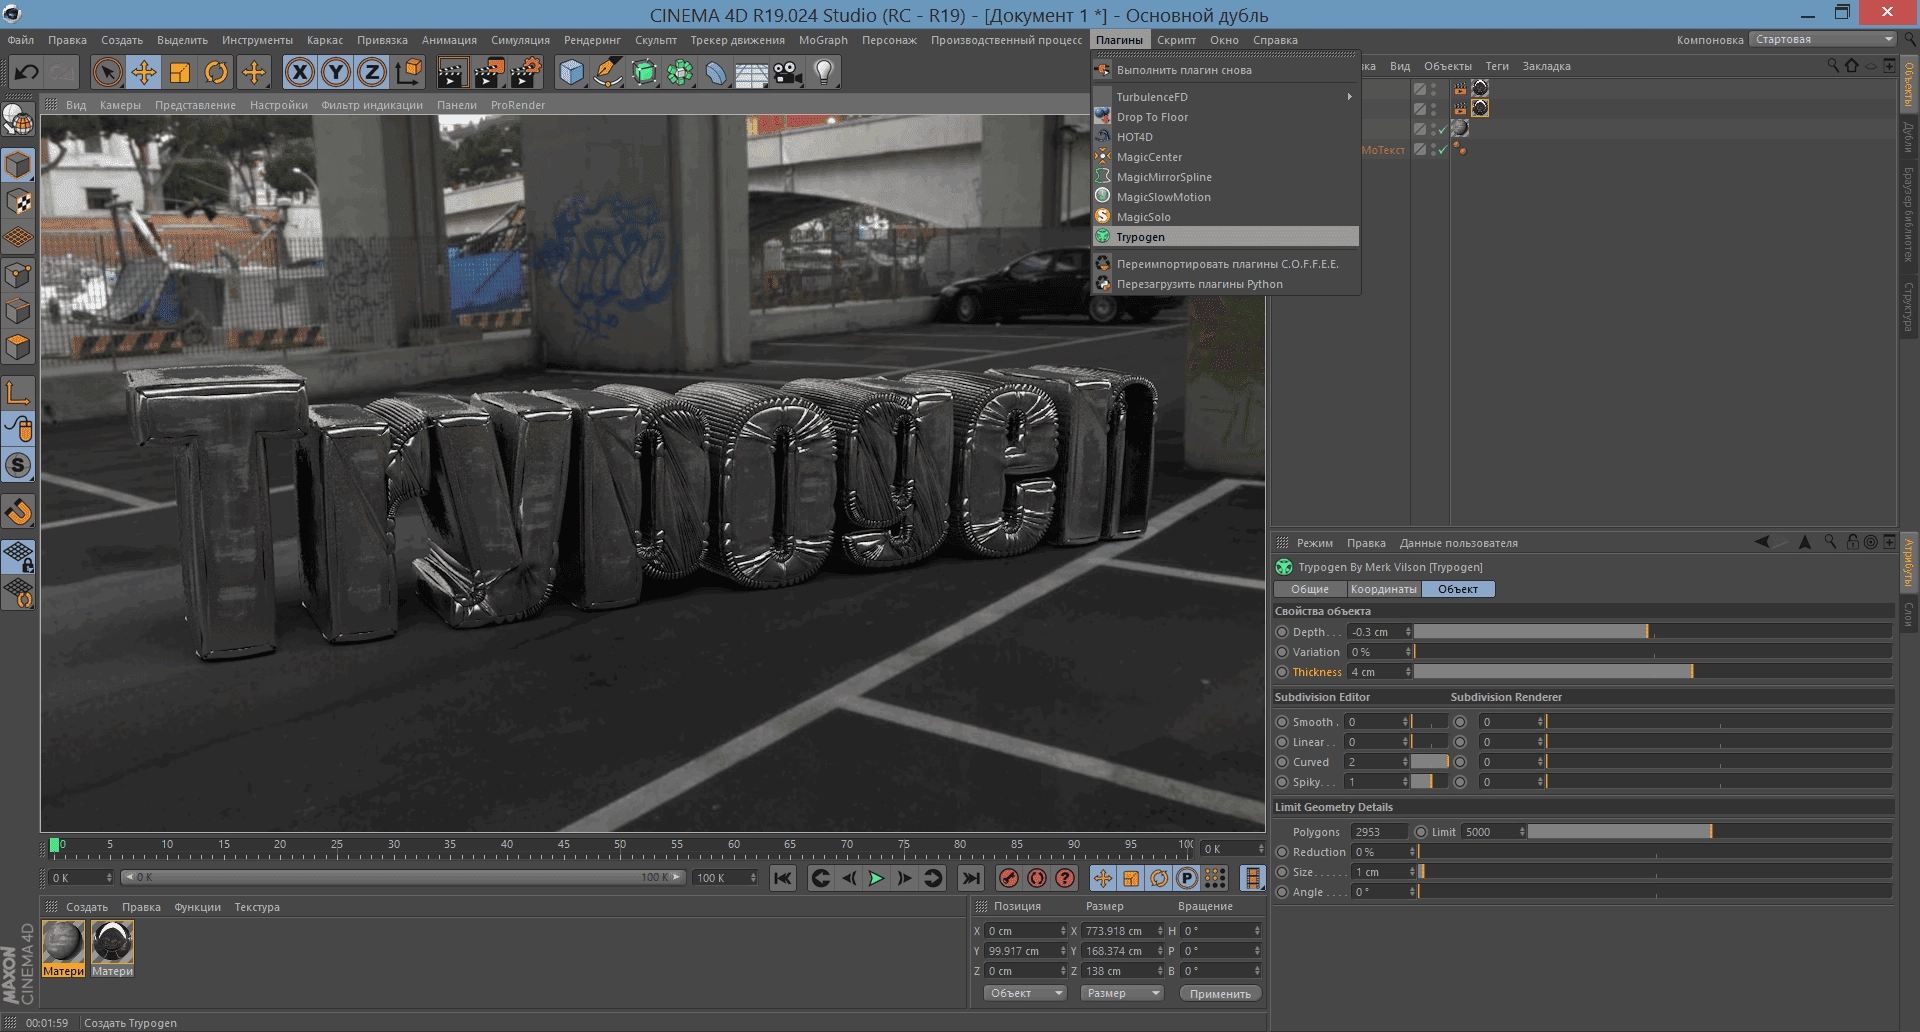Open the Объект coordinate mode dropdown
1920x1032 pixels.
pyautogui.click(x=1025, y=993)
